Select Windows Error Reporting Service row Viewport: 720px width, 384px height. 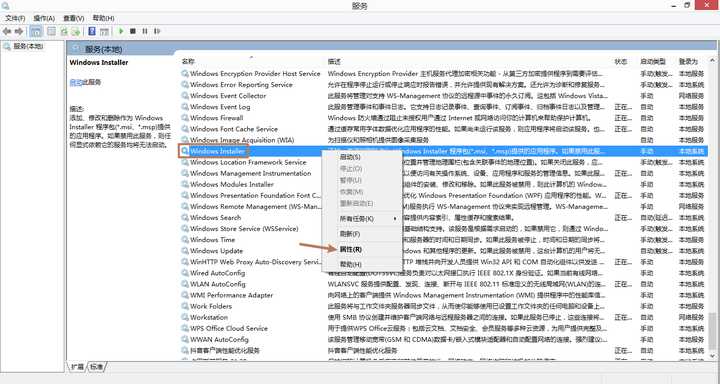tap(444, 85)
